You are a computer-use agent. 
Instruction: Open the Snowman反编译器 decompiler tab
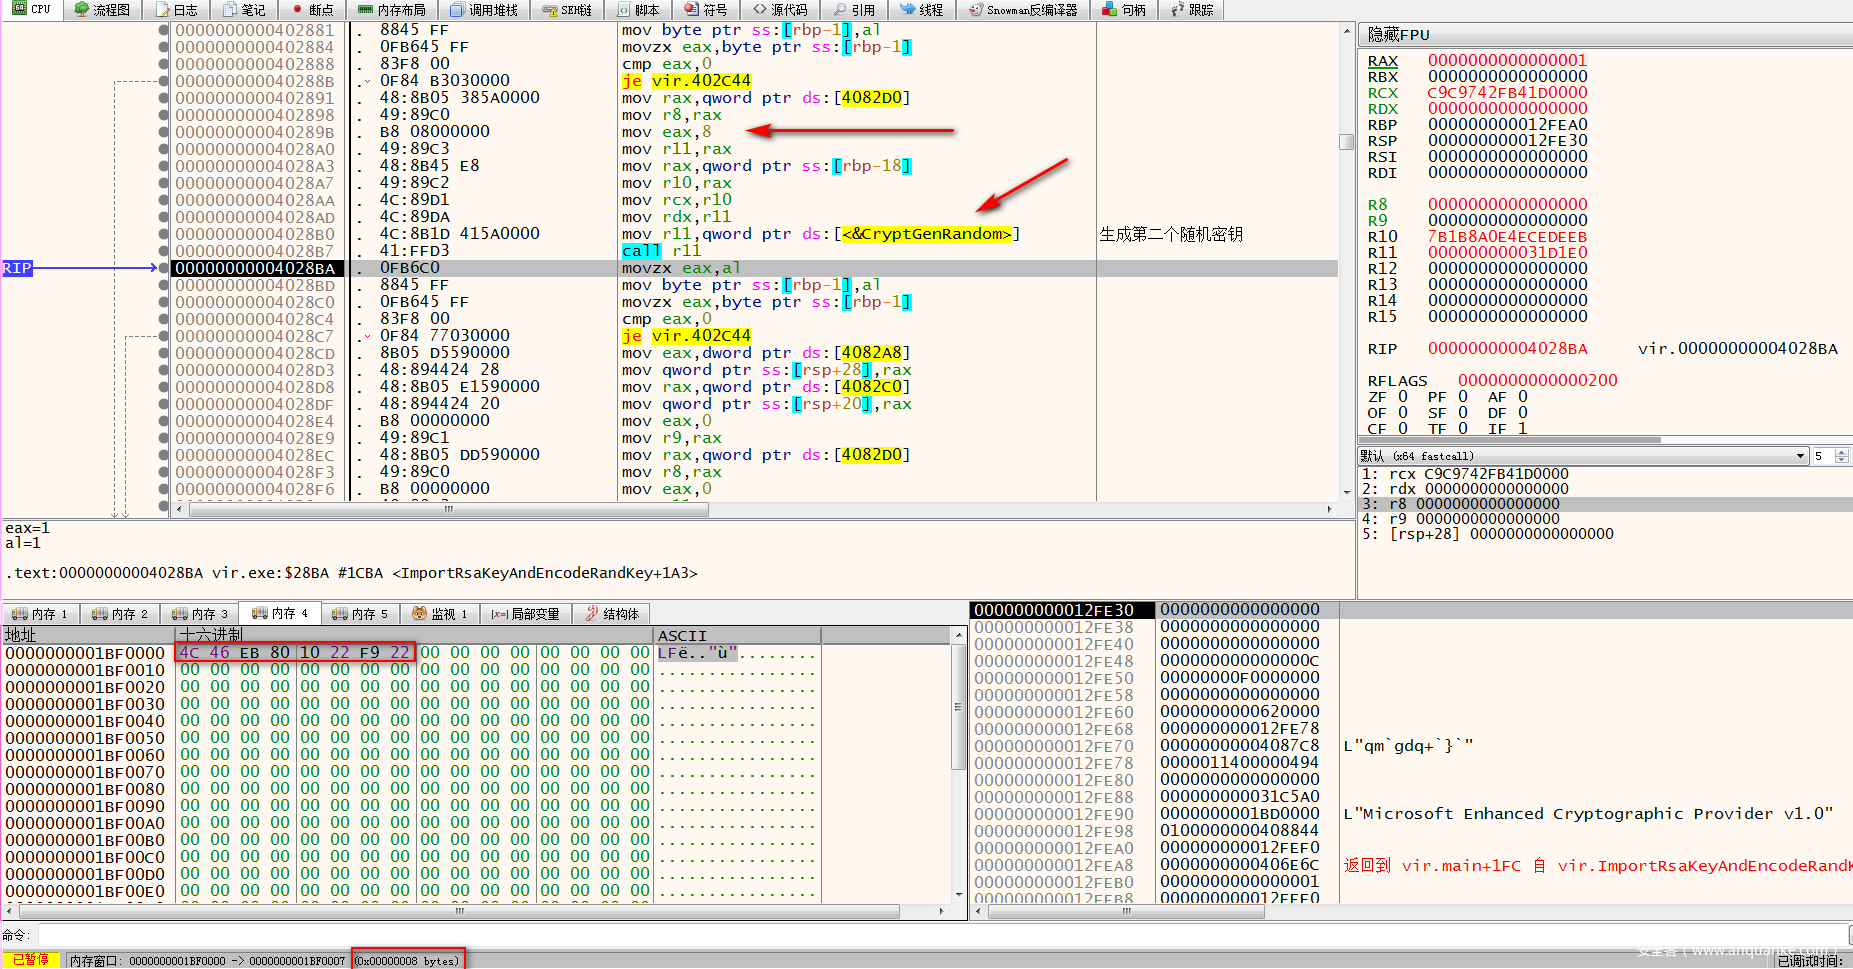(1023, 10)
